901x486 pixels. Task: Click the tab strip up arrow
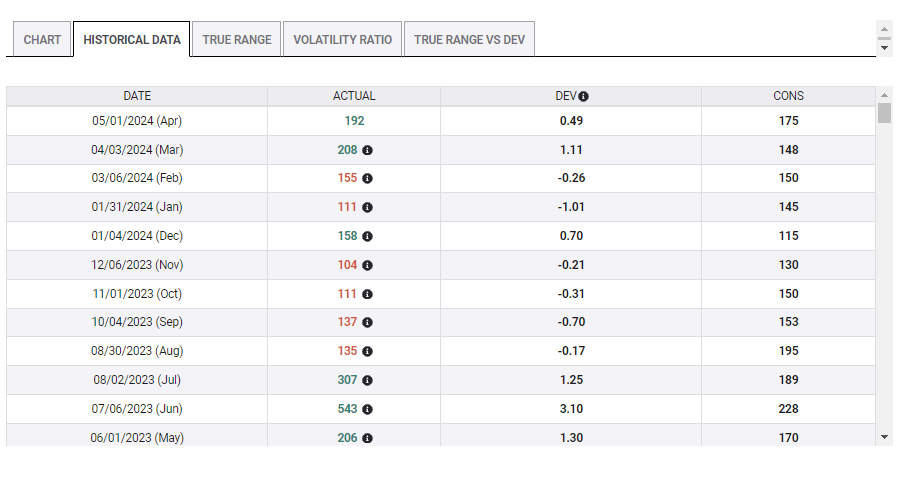click(x=884, y=30)
